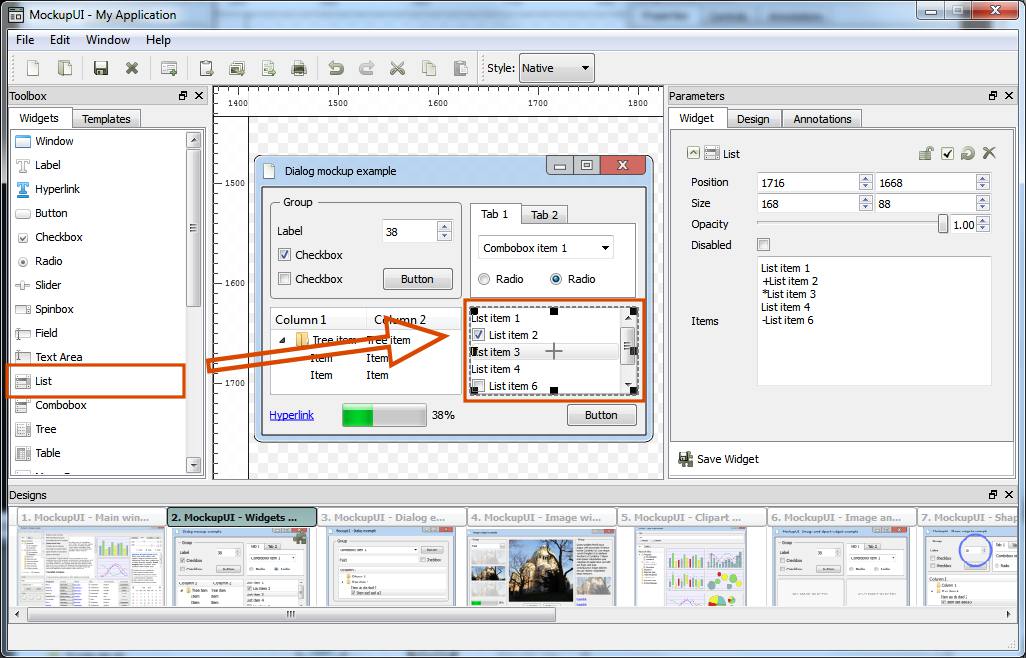Click the Opacity slider handle

[942, 224]
